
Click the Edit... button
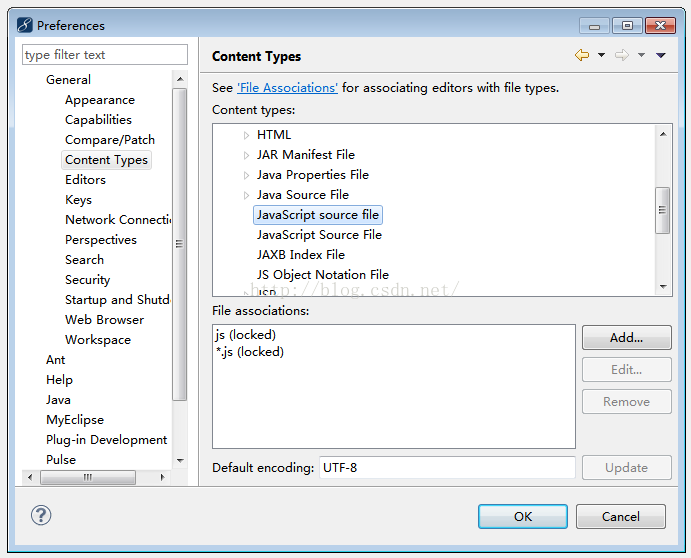pos(627,369)
